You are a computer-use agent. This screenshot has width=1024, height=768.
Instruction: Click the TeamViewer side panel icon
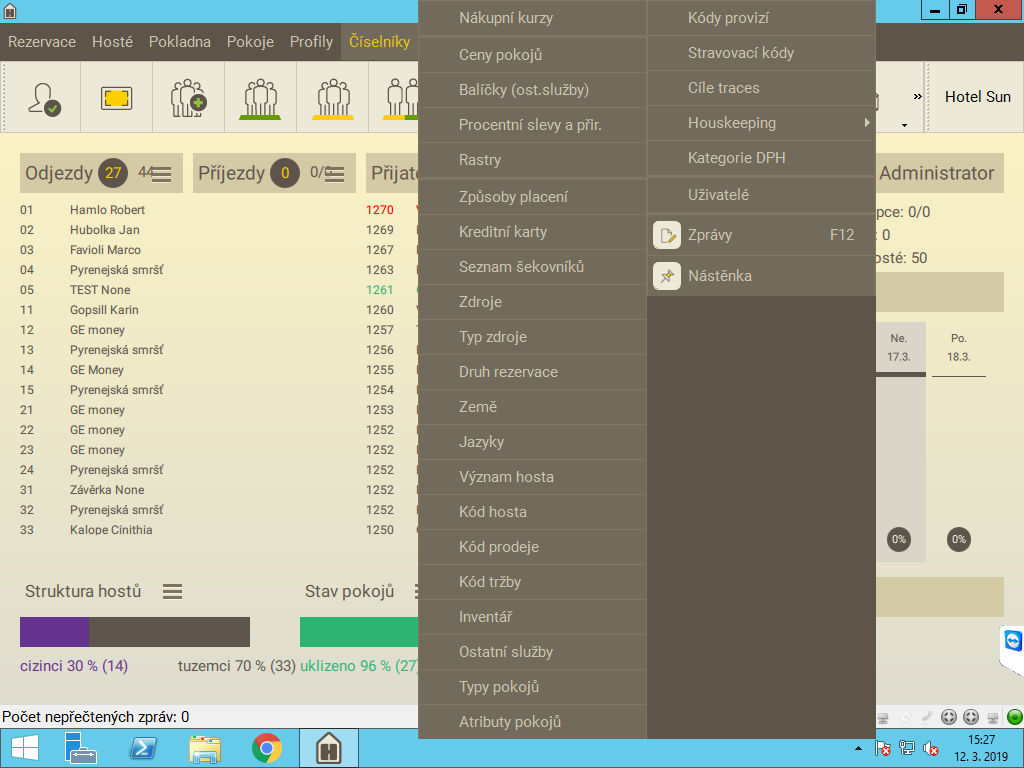point(1013,642)
